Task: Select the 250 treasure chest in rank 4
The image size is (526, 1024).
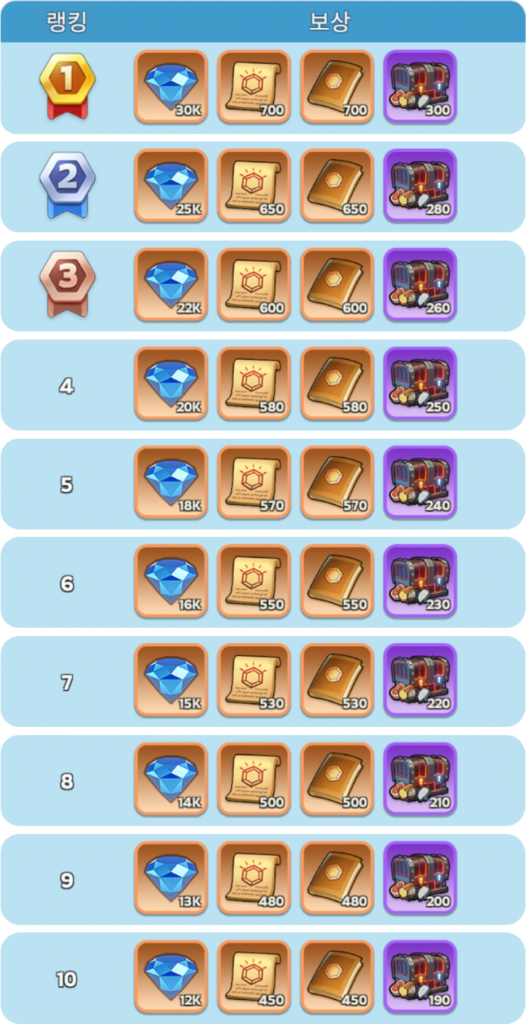Action: click(x=420, y=383)
